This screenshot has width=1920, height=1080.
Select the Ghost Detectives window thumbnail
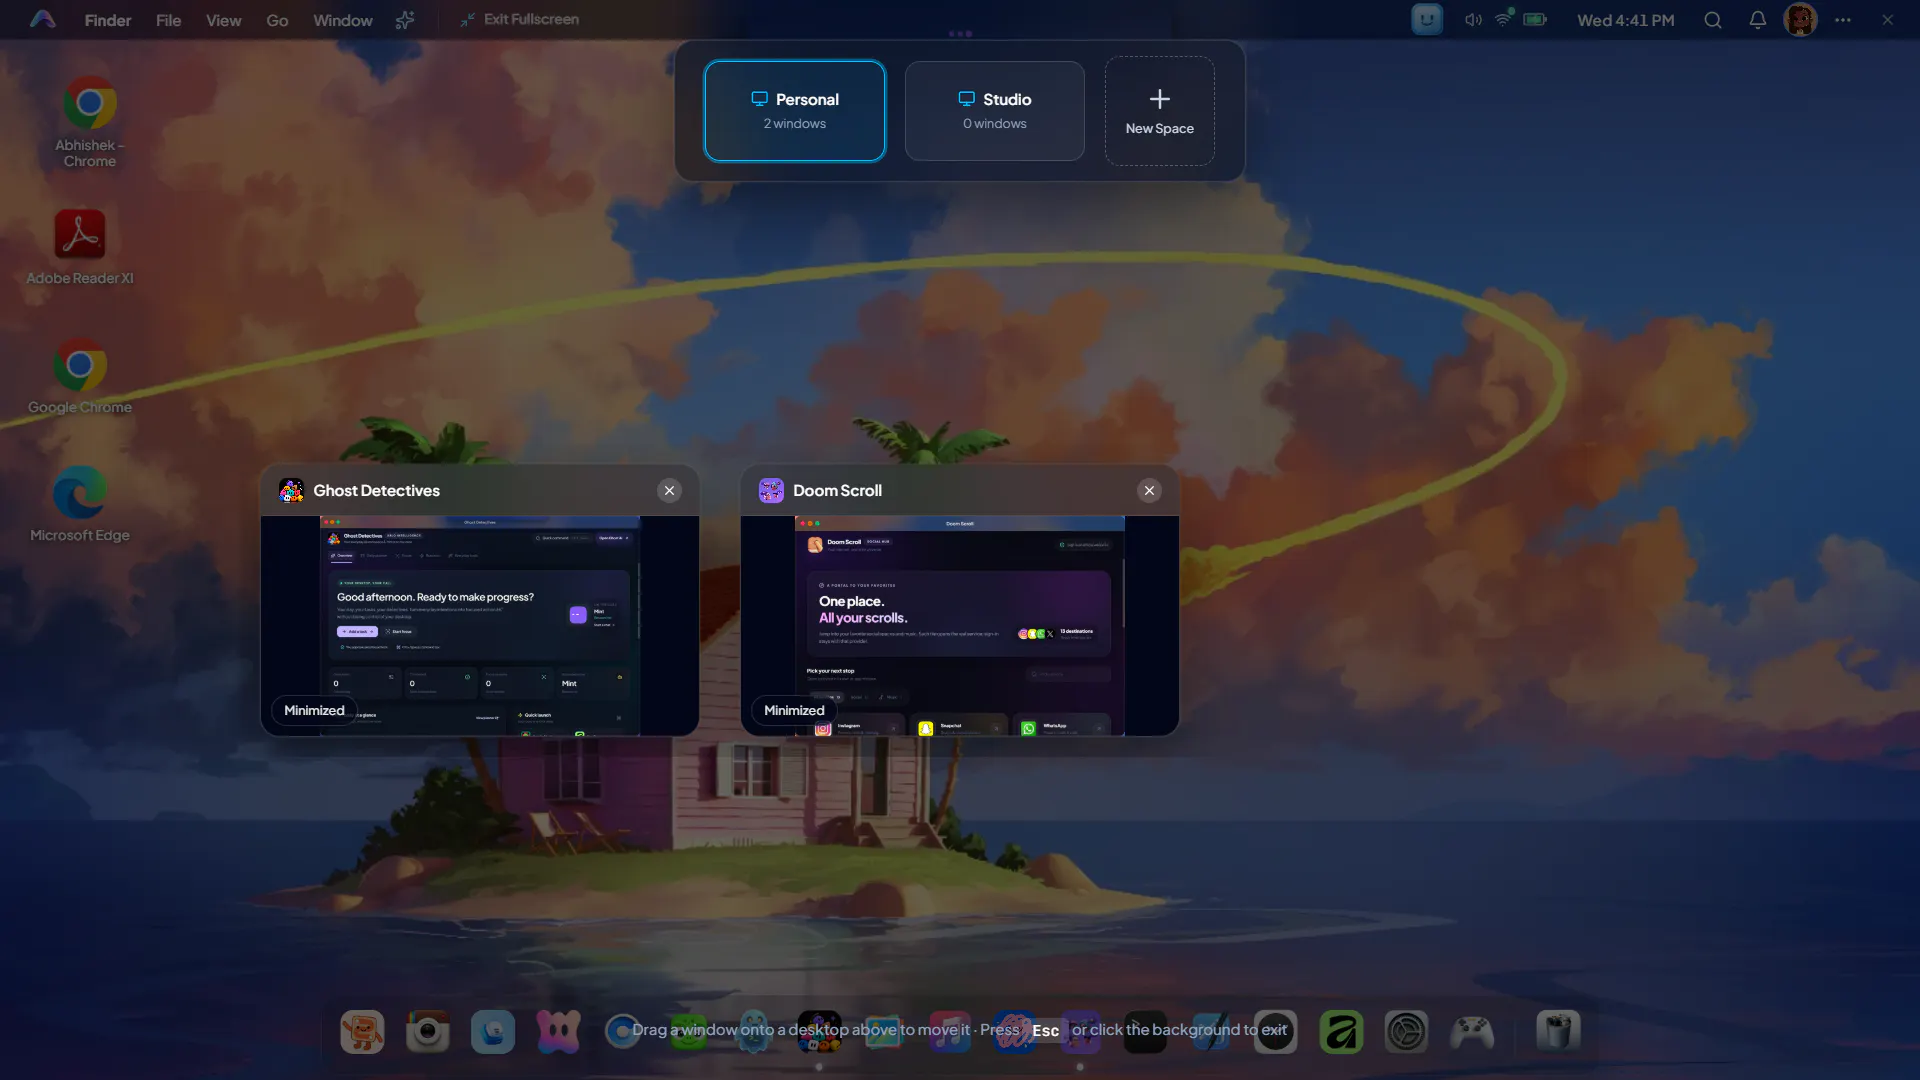pyautogui.click(x=480, y=626)
